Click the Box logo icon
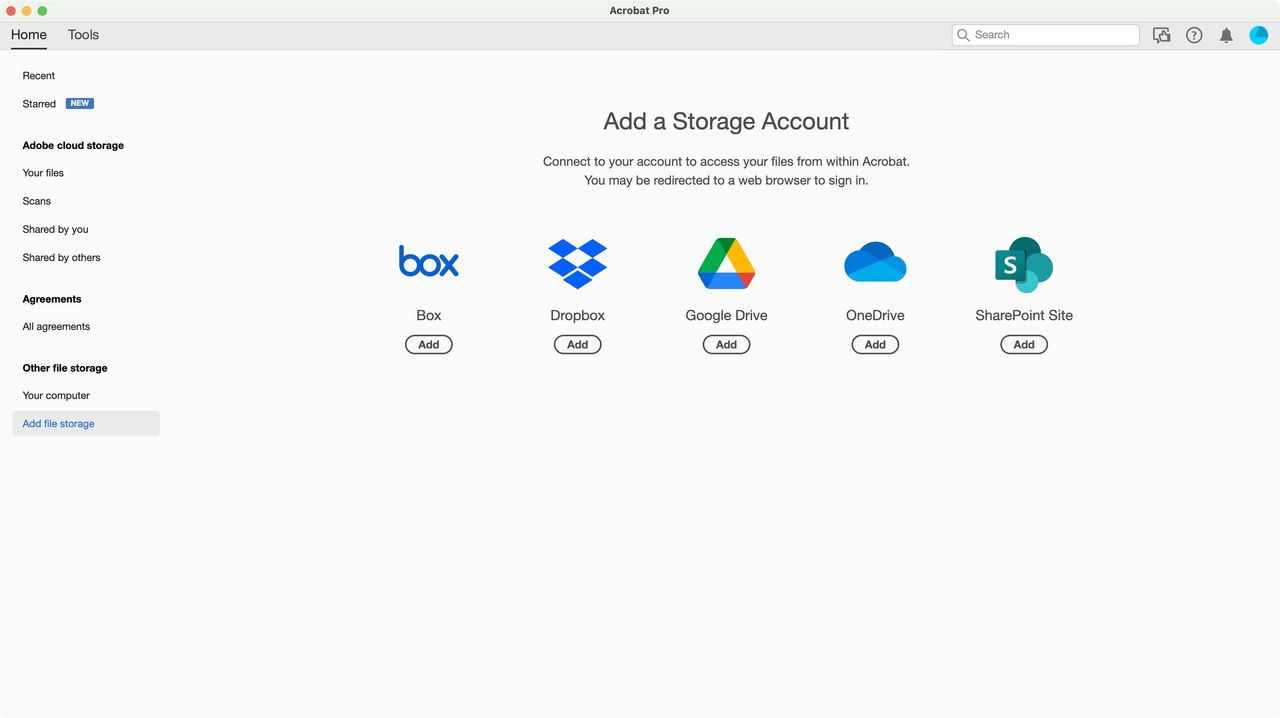This screenshot has width=1280, height=718. (x=428, y=262)
